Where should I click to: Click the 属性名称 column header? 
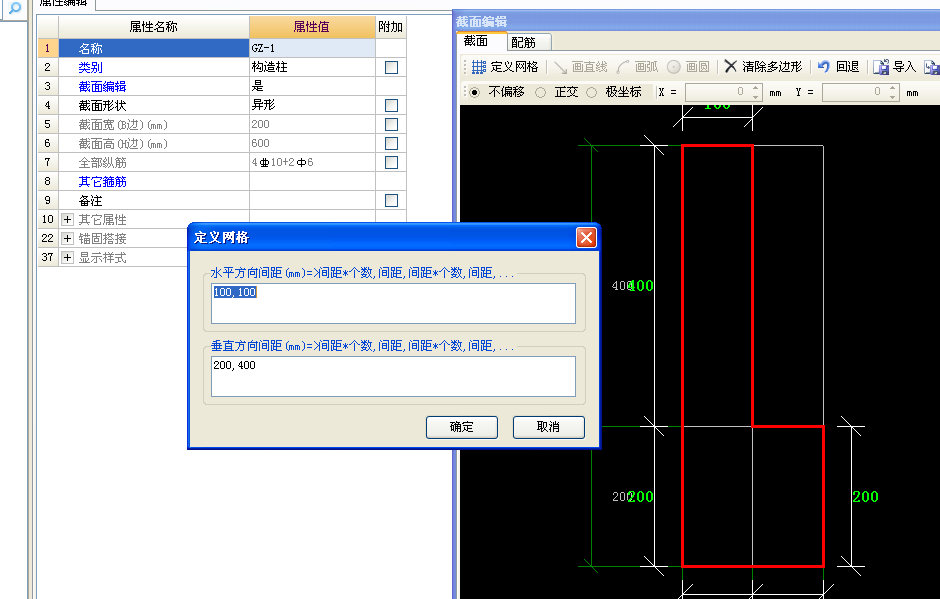(153, 27)
